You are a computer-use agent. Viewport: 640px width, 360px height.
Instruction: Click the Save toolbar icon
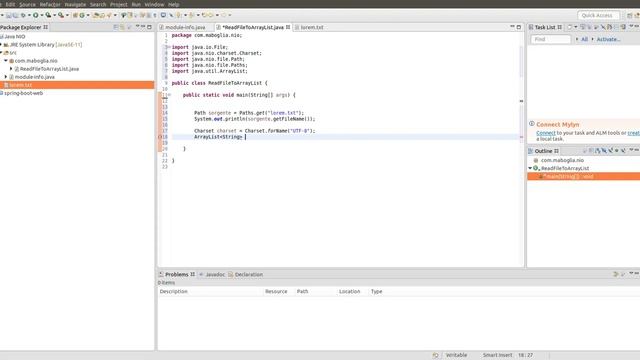coord(9,15)
